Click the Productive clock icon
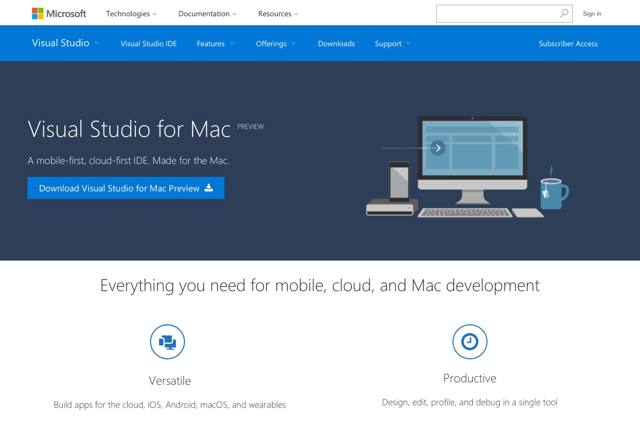Image resolution: width=640 pixels, height=441 pixels. pos(469,341)
